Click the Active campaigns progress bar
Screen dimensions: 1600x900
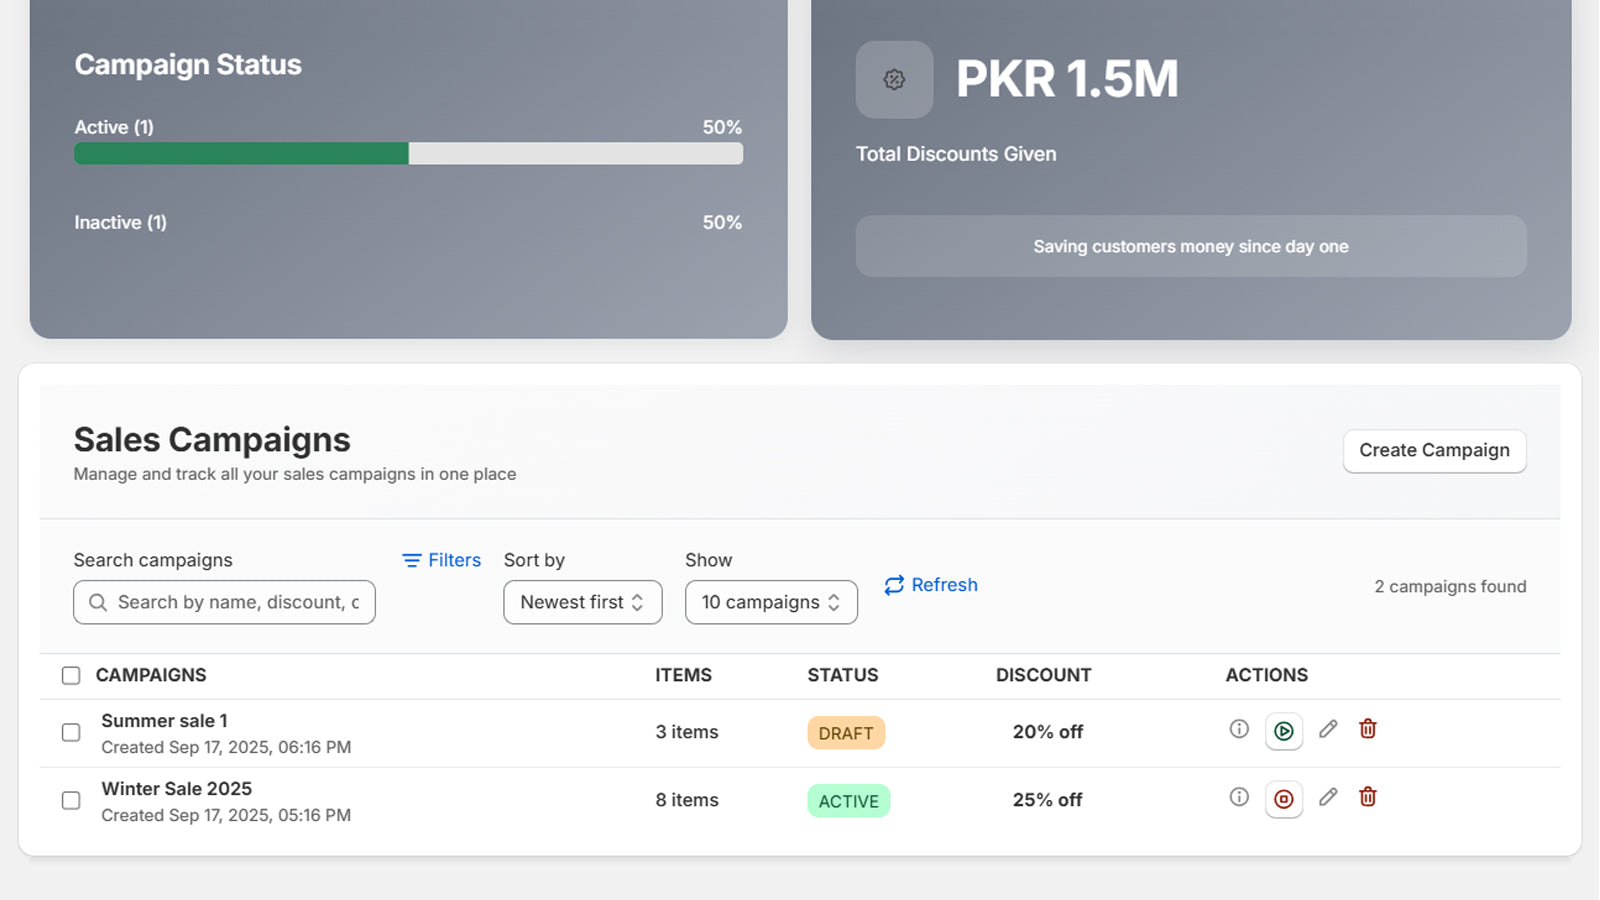click(x=407, y=153)
